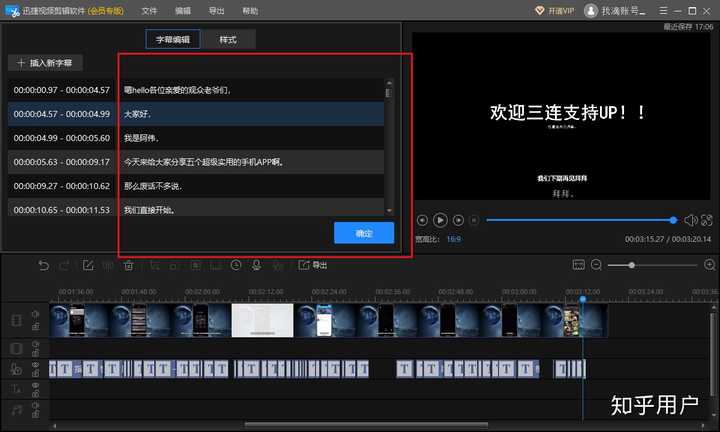Click timestamp 00:00:00.97 - 00:00:04.57
720x432 pixels.
(62, 90)
